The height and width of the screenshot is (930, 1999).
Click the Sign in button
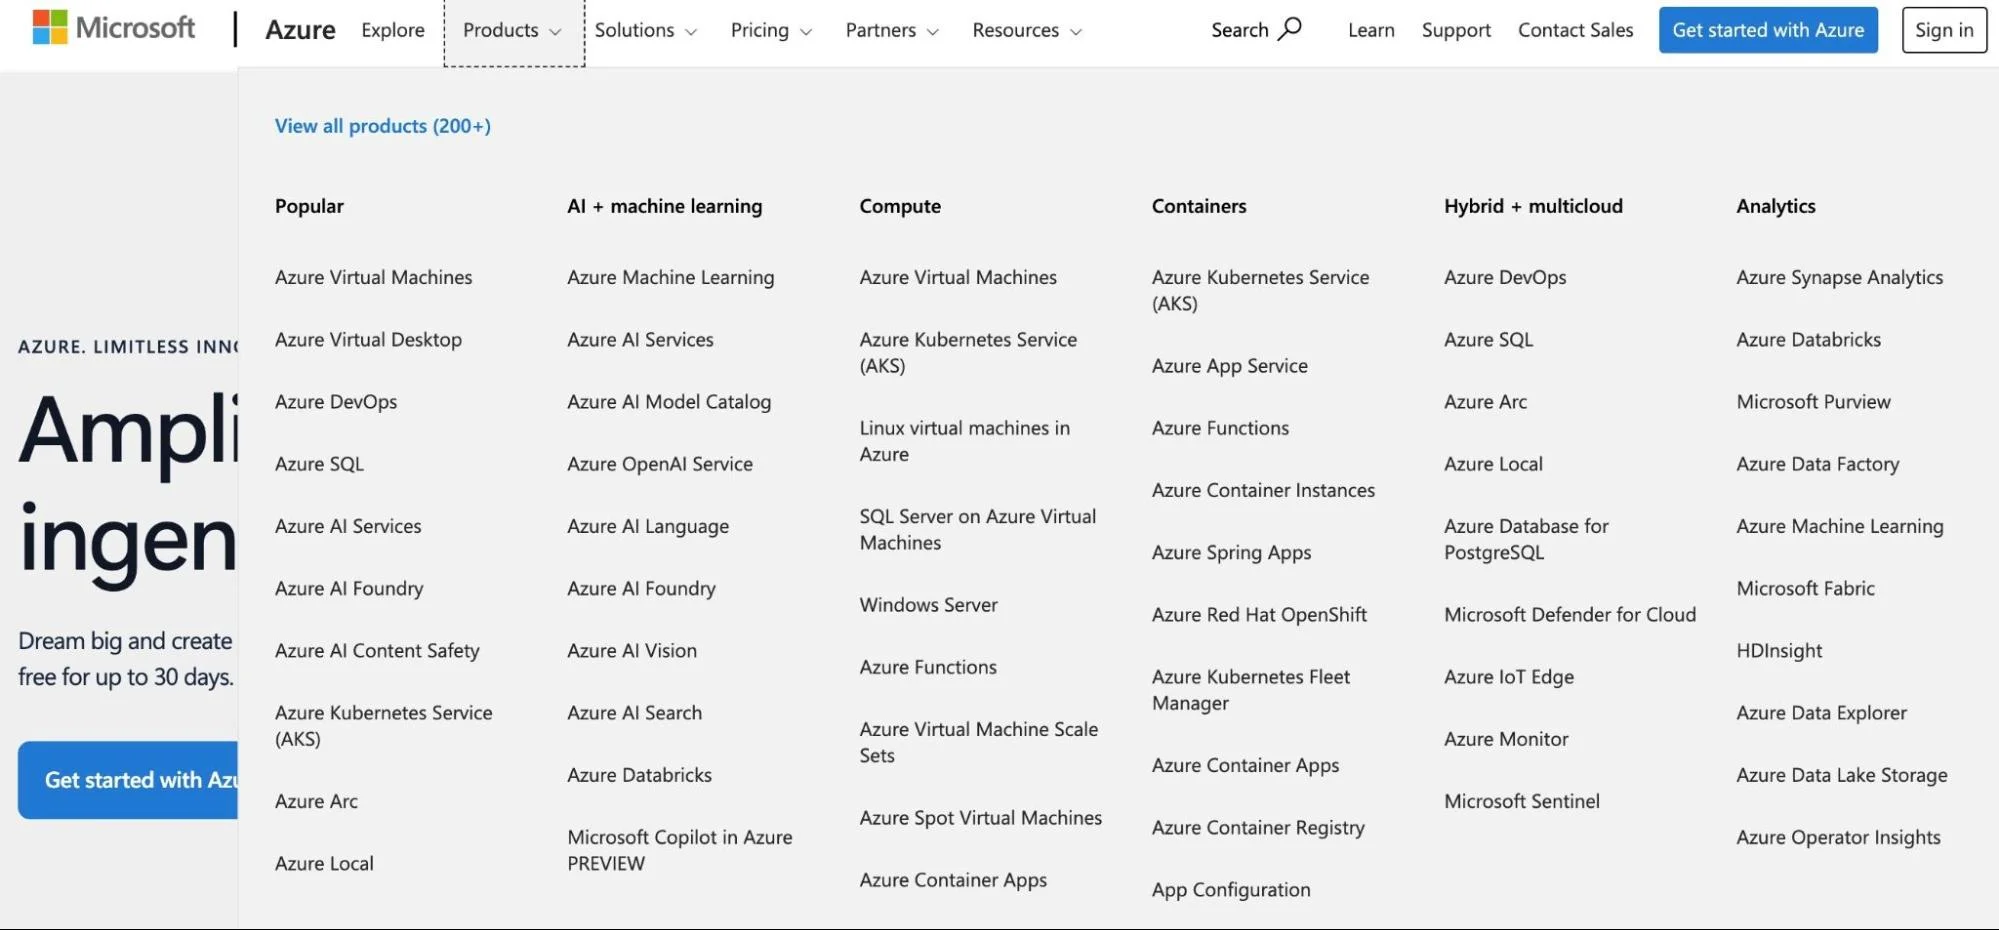(x=1944, y=30)
